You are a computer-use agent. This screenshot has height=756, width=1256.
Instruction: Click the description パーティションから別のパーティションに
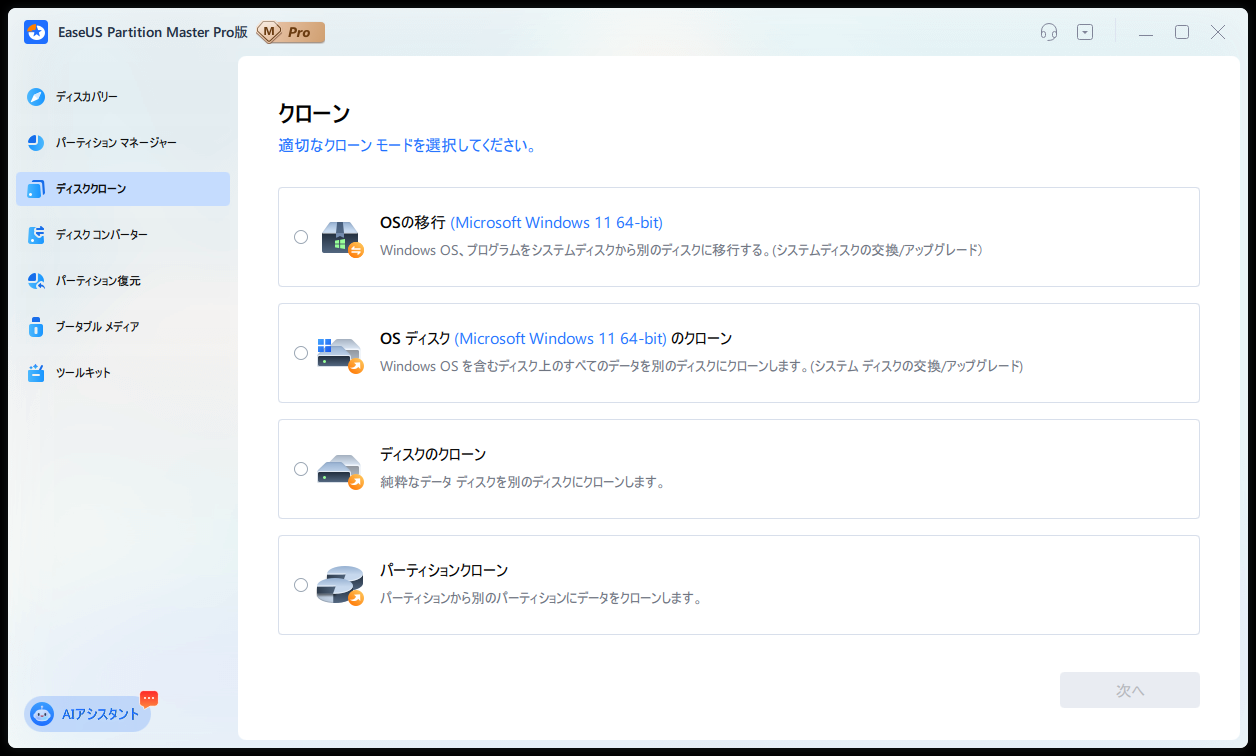[x=541, y=598]
